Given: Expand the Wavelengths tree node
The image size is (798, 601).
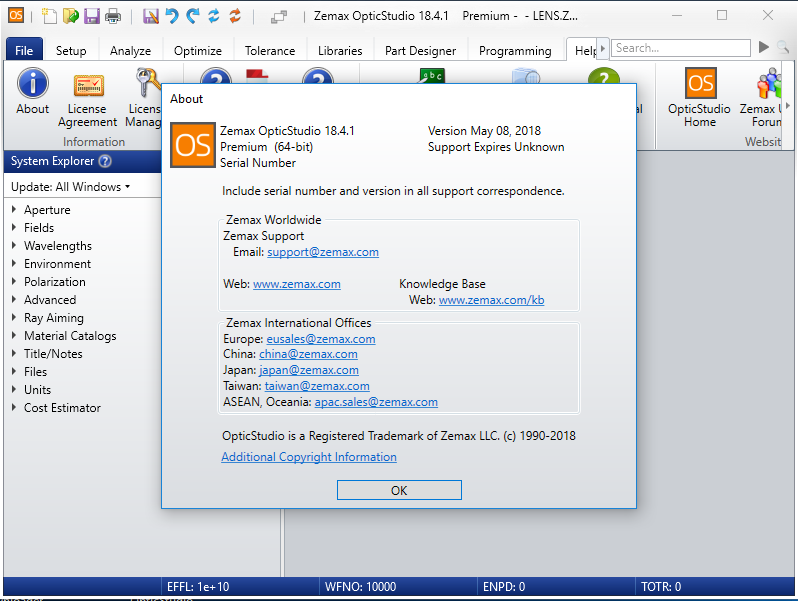Looking at the screenshot, I should [14, 245].
